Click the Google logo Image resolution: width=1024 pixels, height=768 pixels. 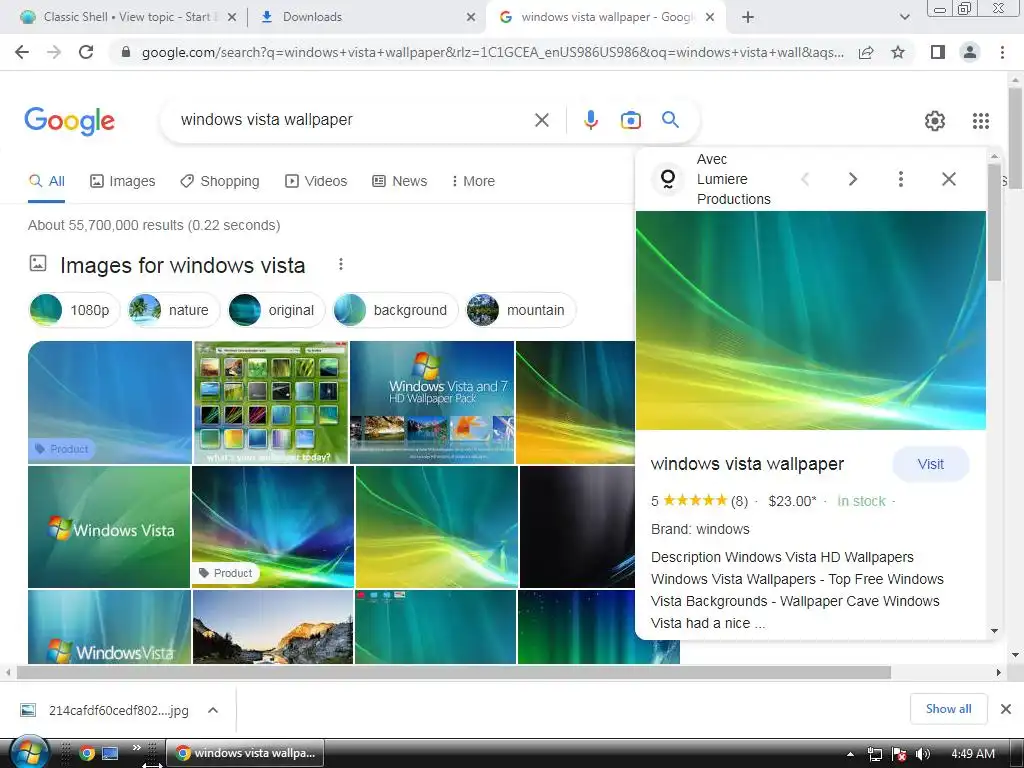click(x=70, y=121)
